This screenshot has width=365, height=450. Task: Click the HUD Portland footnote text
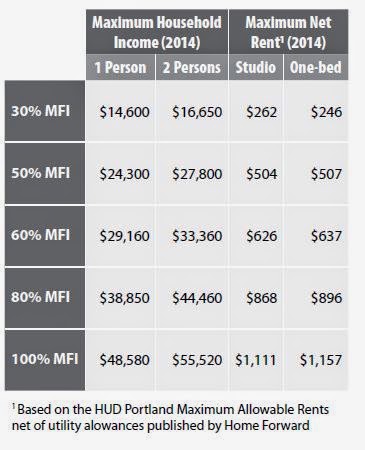pos(170,417)
